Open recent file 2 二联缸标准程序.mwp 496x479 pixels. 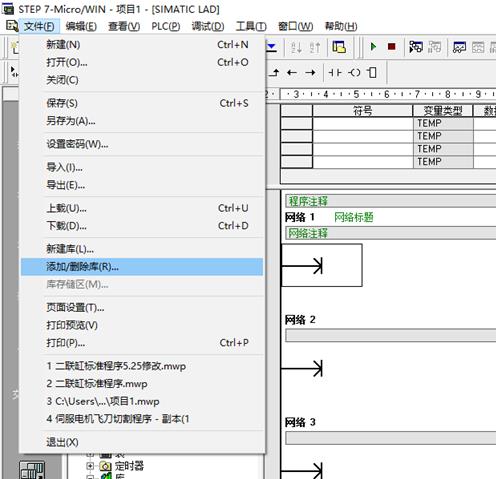pyautogui.click(x=142, y=384)
